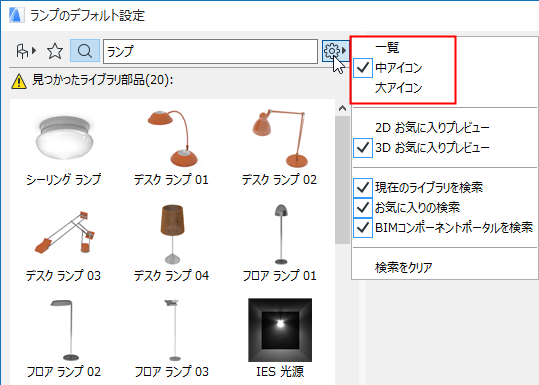Show favorites with the star icon
This screenshot has width=539, height=385.
pos(55,51)
